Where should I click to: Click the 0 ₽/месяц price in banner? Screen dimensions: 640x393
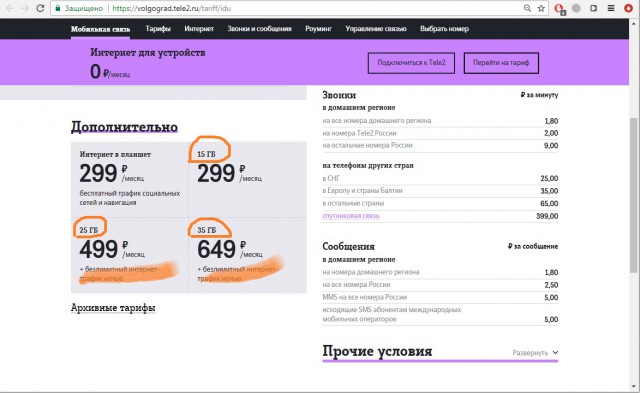pyautogui.click(x=110, y=72)
